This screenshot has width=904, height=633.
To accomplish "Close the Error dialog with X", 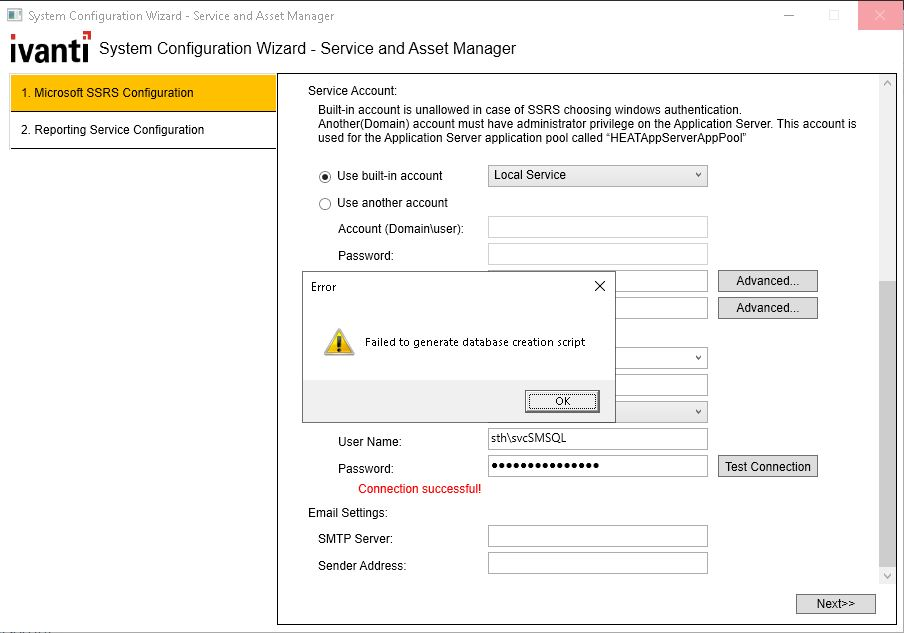I will [600, 287].
